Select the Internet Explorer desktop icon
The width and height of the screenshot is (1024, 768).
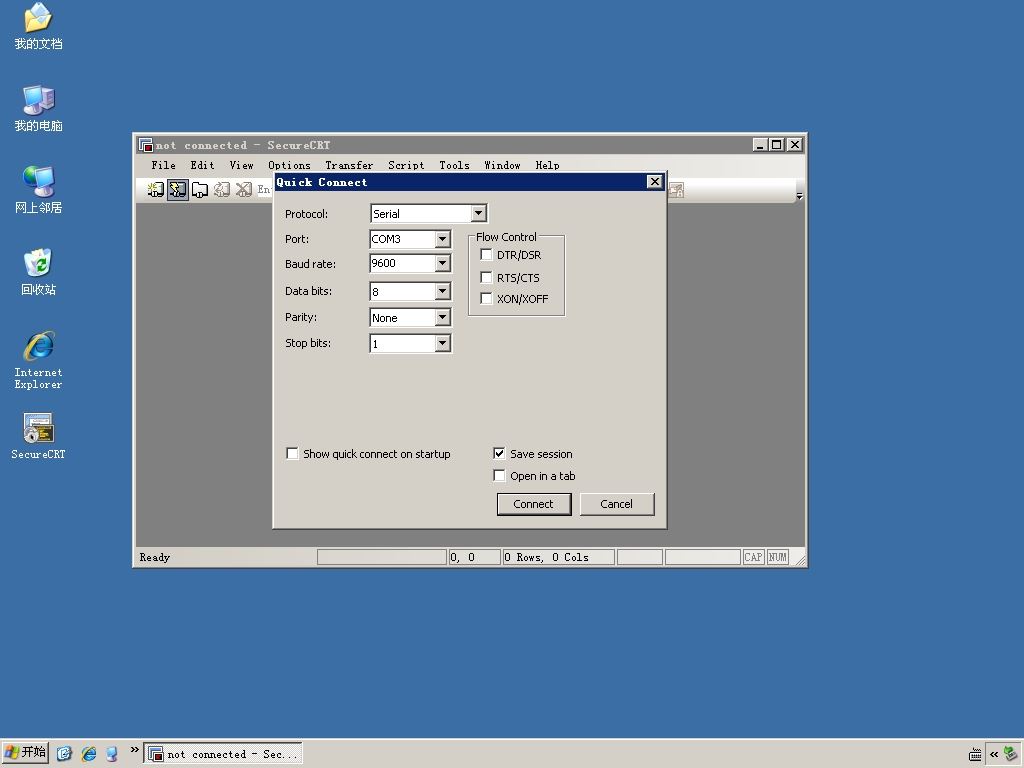pos(38,360)
